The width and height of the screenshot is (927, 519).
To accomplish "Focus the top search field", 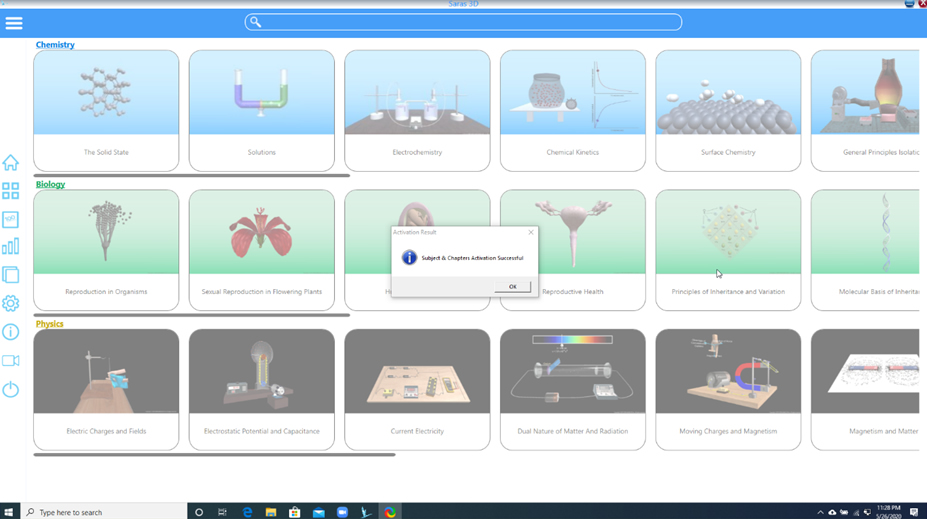I will click(x=463, y=22).
